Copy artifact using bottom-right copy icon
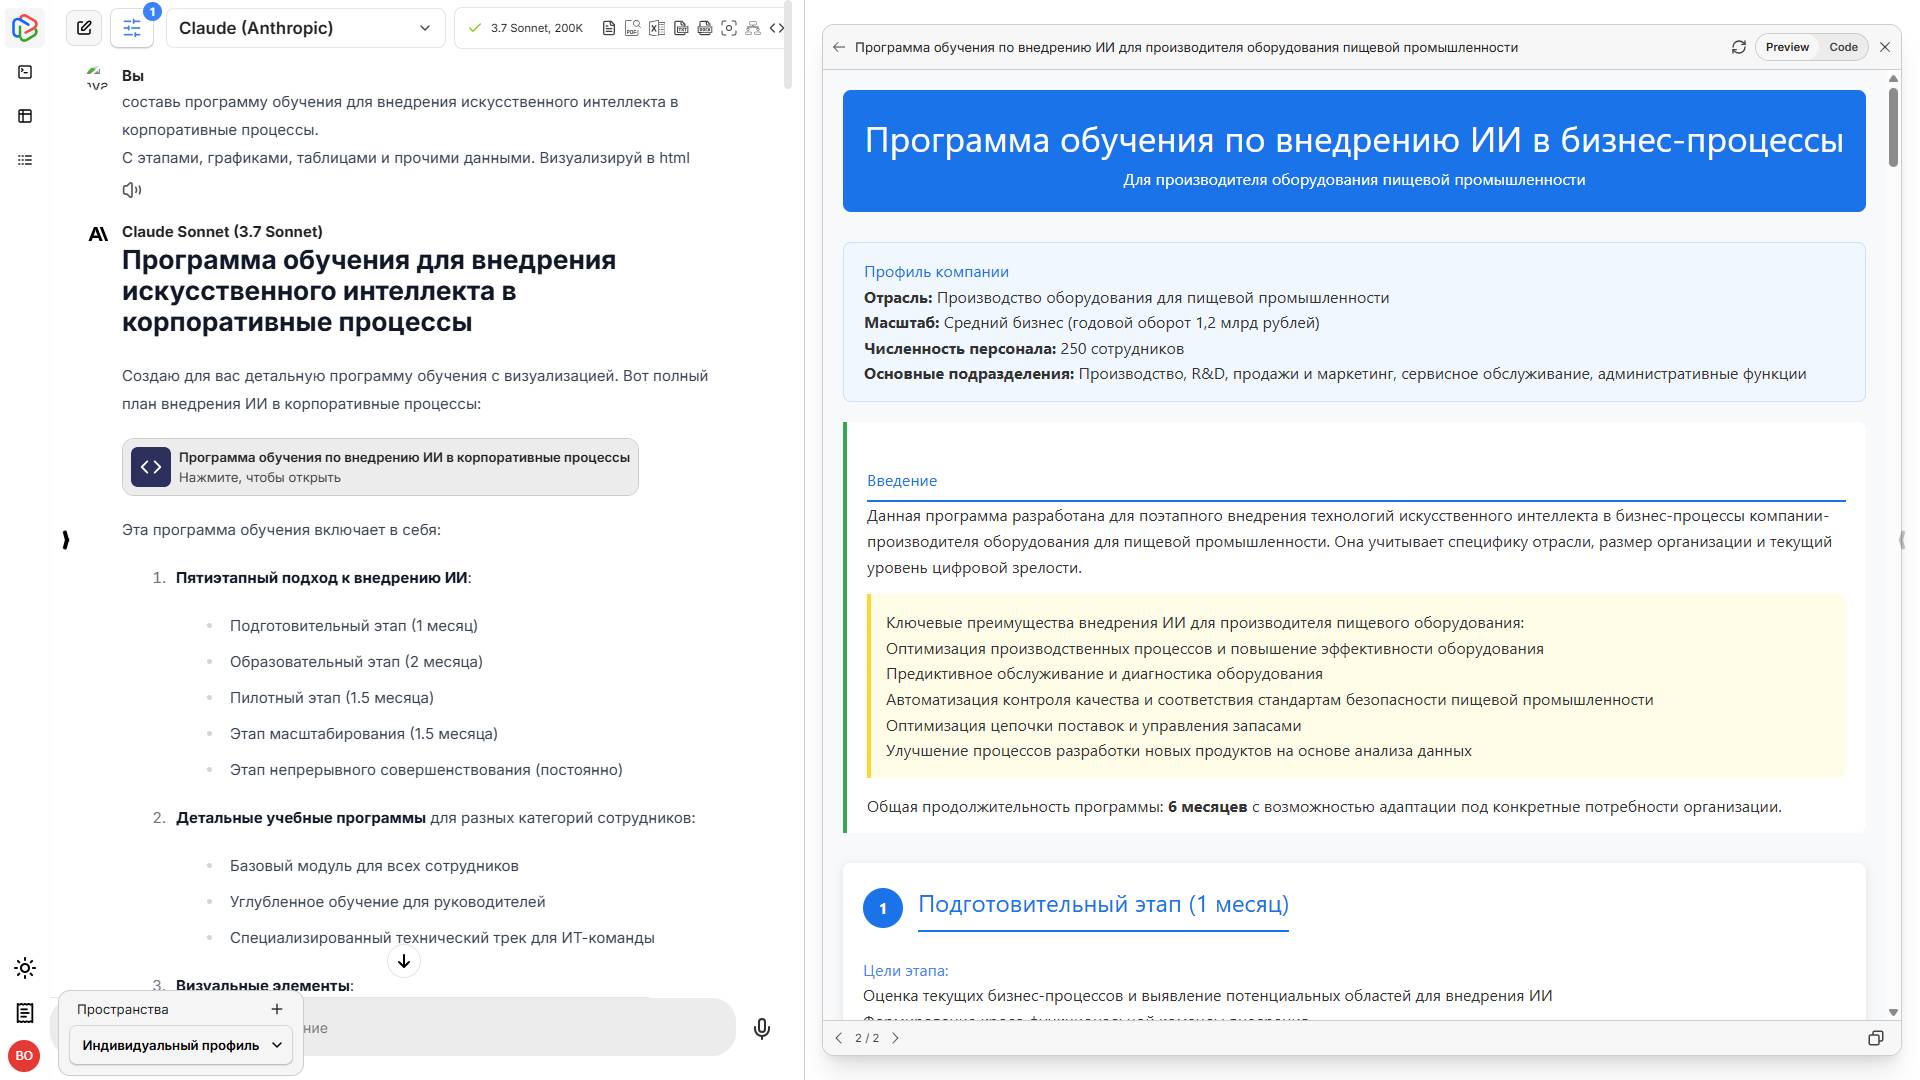The width and height of the screenshot is (1920, 1080). click(x=1876, y=1038)
